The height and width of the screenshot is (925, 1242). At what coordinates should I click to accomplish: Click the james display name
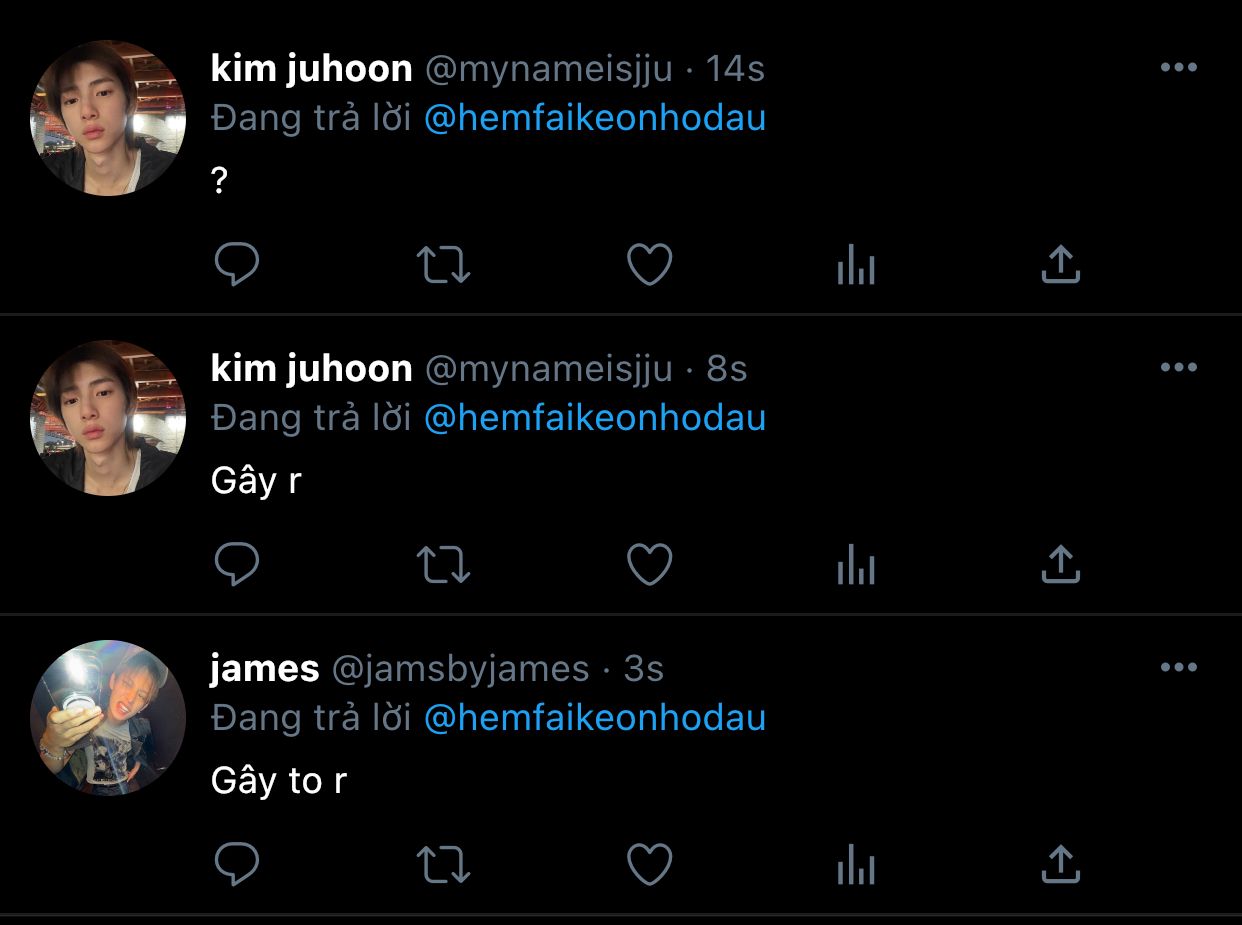pos(265,669)
